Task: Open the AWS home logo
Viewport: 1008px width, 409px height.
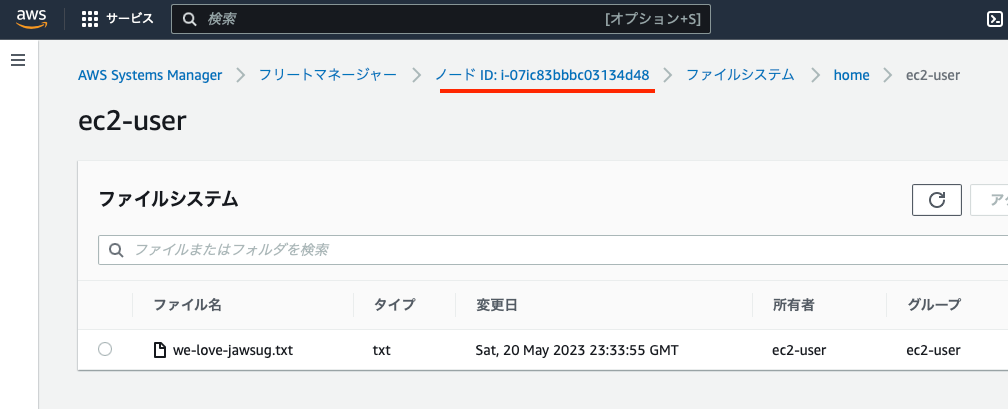Action: (x=32, y=19)
